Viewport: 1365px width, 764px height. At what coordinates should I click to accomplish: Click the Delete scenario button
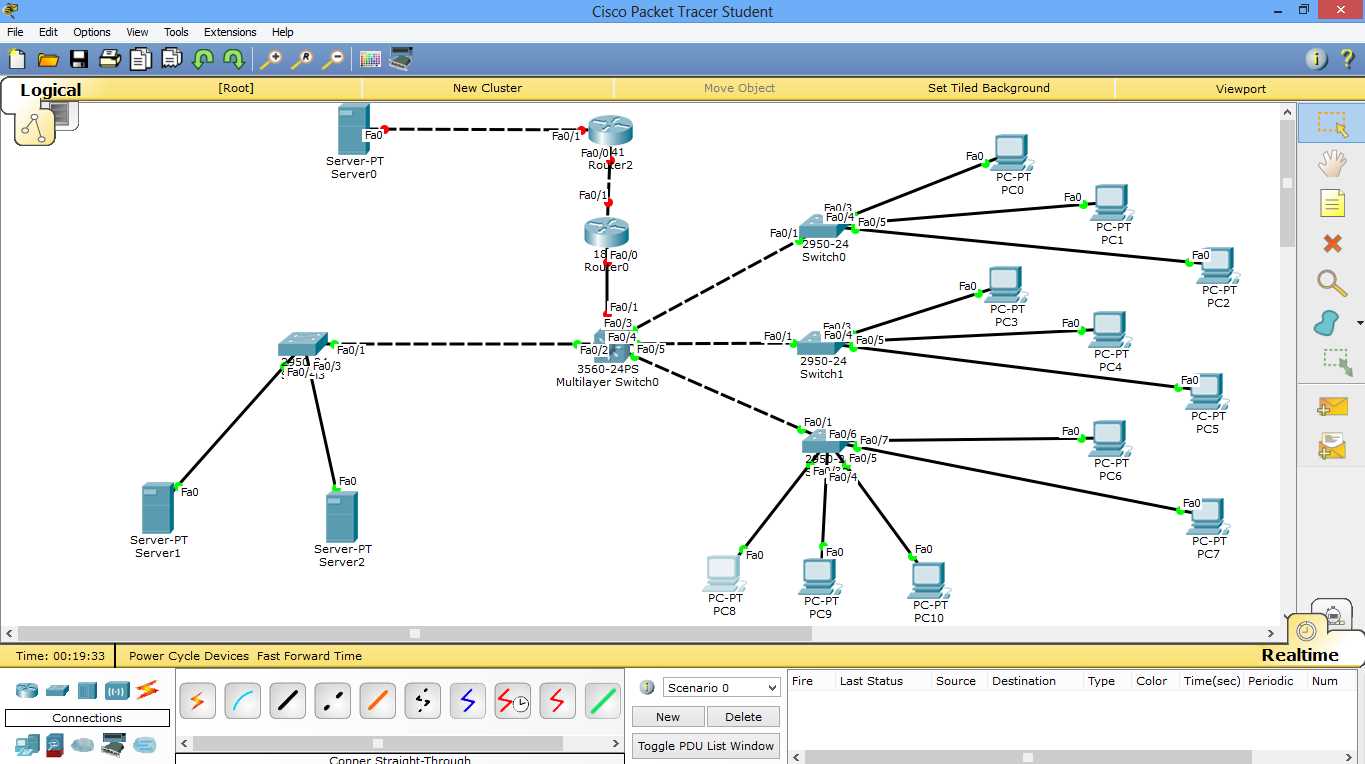coord(743,717)
